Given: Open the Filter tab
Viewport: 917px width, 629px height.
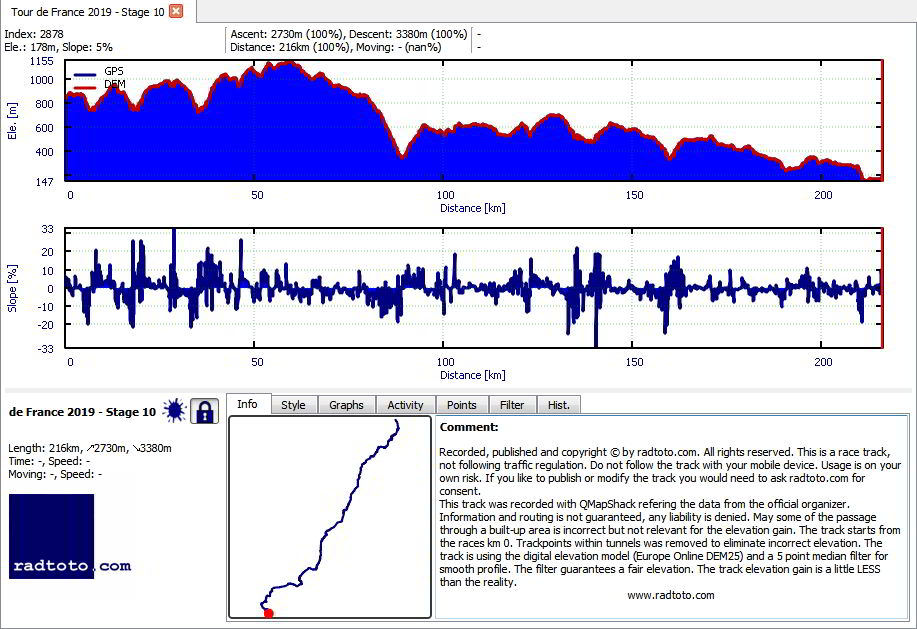Looking at the screenshot, I should coord(512,405).
